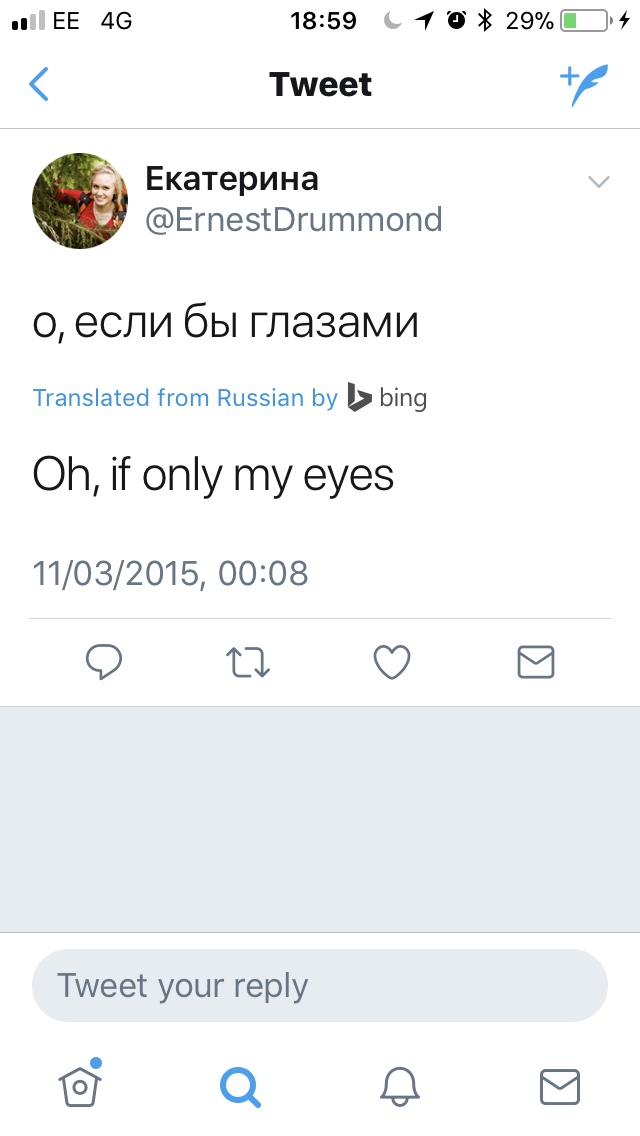The height and width of the screenshot is (1136, 640).
Task: Share tweet via envelope icon under tweet
Action: pyautogui.click(x=535, y=662)
